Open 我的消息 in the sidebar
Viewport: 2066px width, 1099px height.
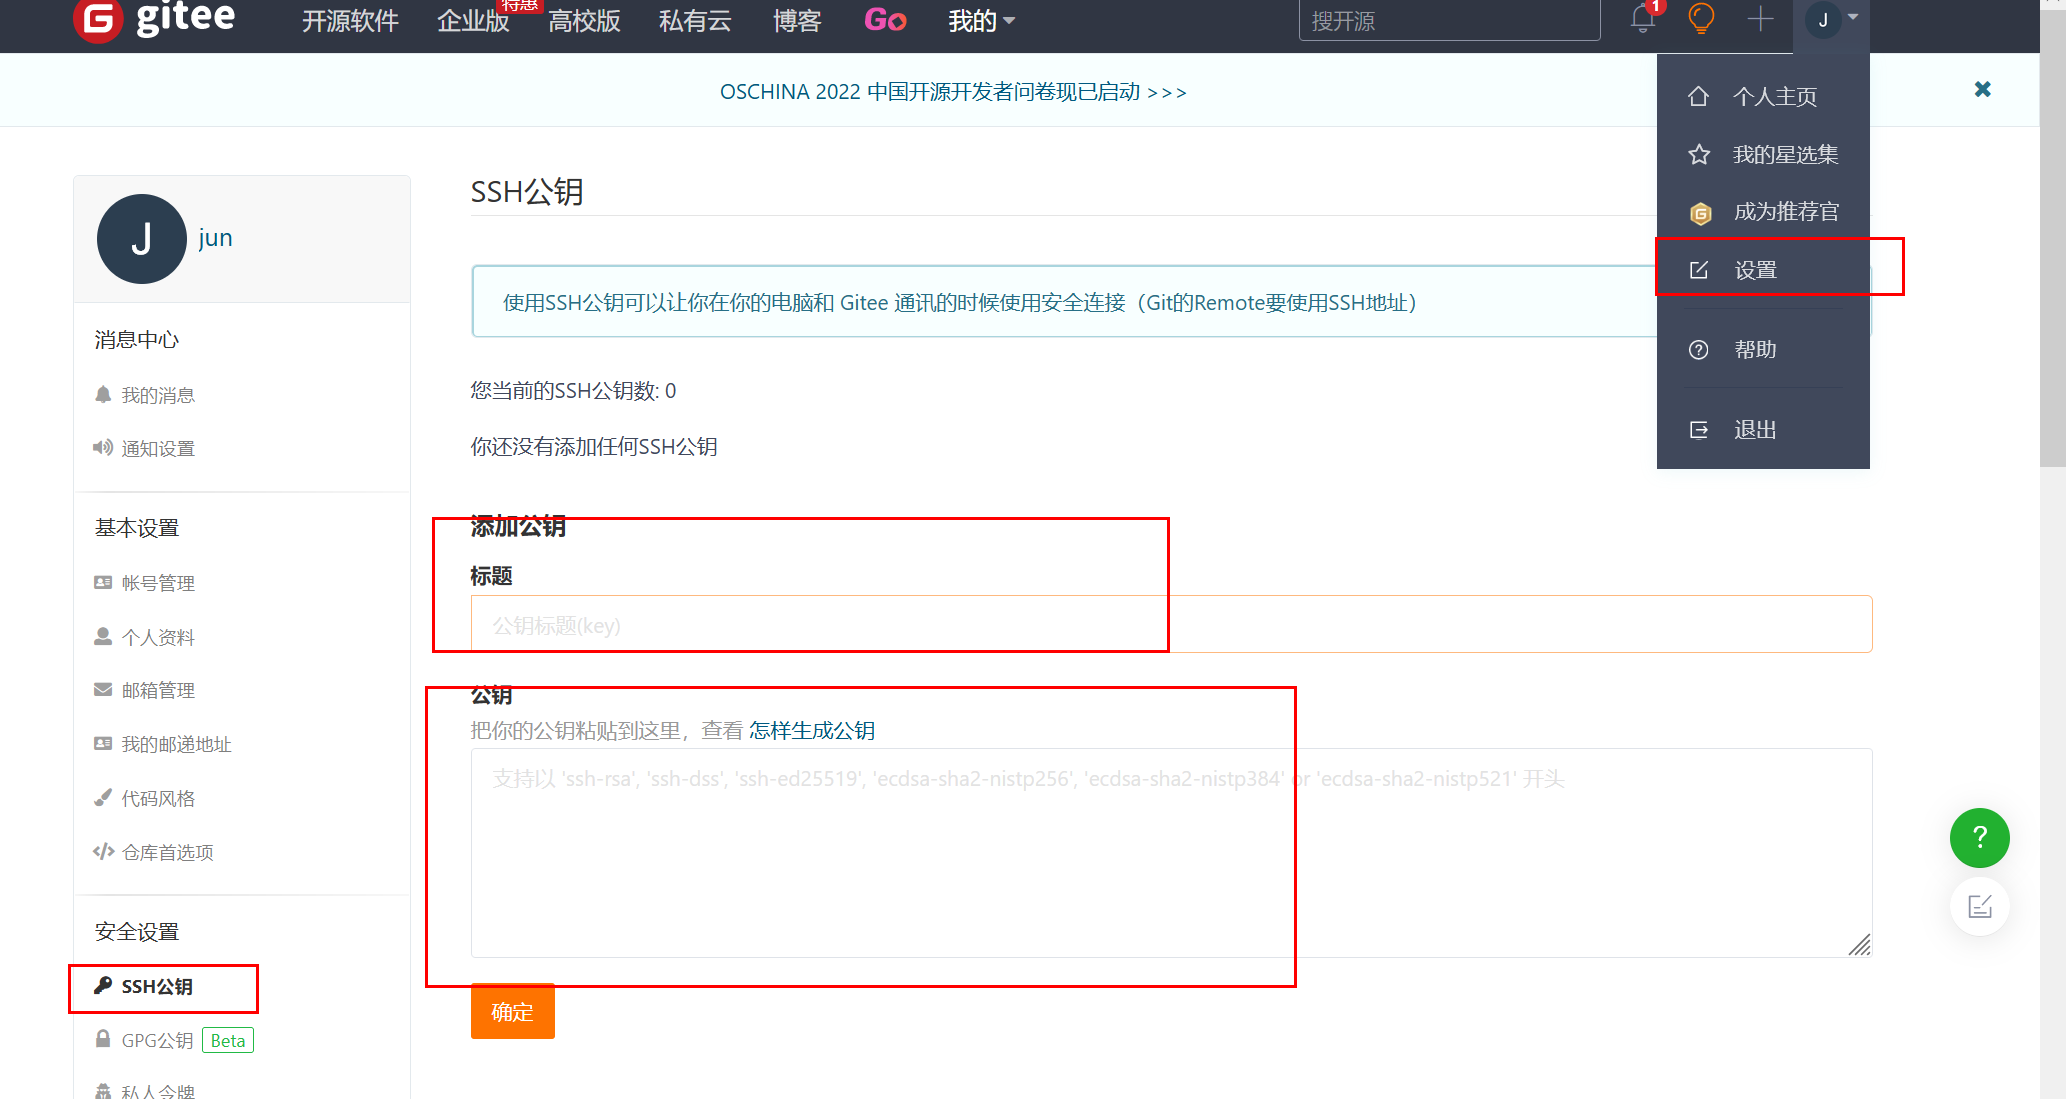coord(158,396)
